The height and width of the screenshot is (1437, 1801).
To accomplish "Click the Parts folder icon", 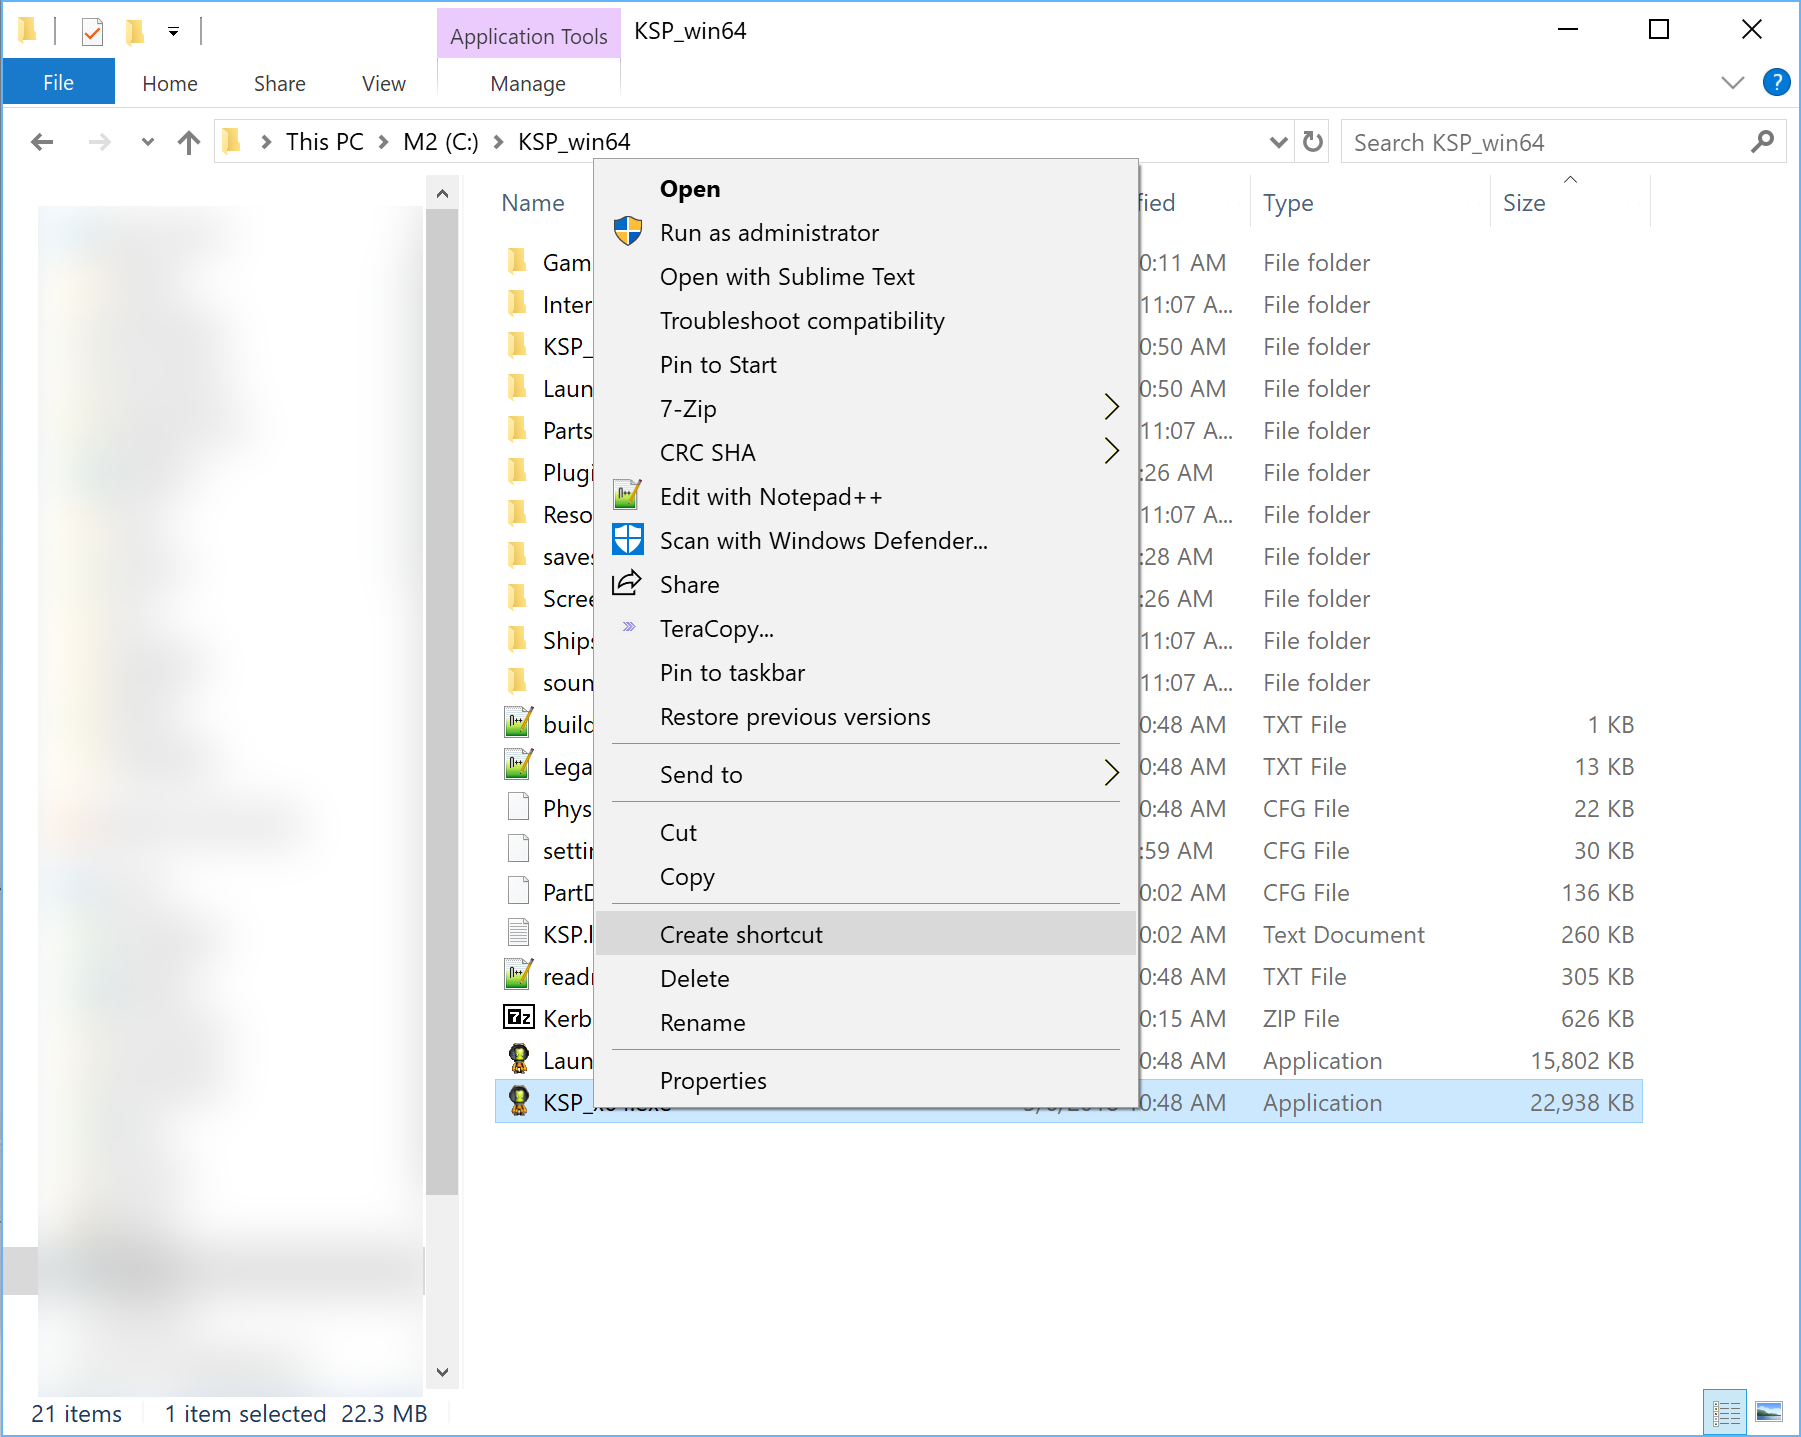I will click(x=517, y=429).
